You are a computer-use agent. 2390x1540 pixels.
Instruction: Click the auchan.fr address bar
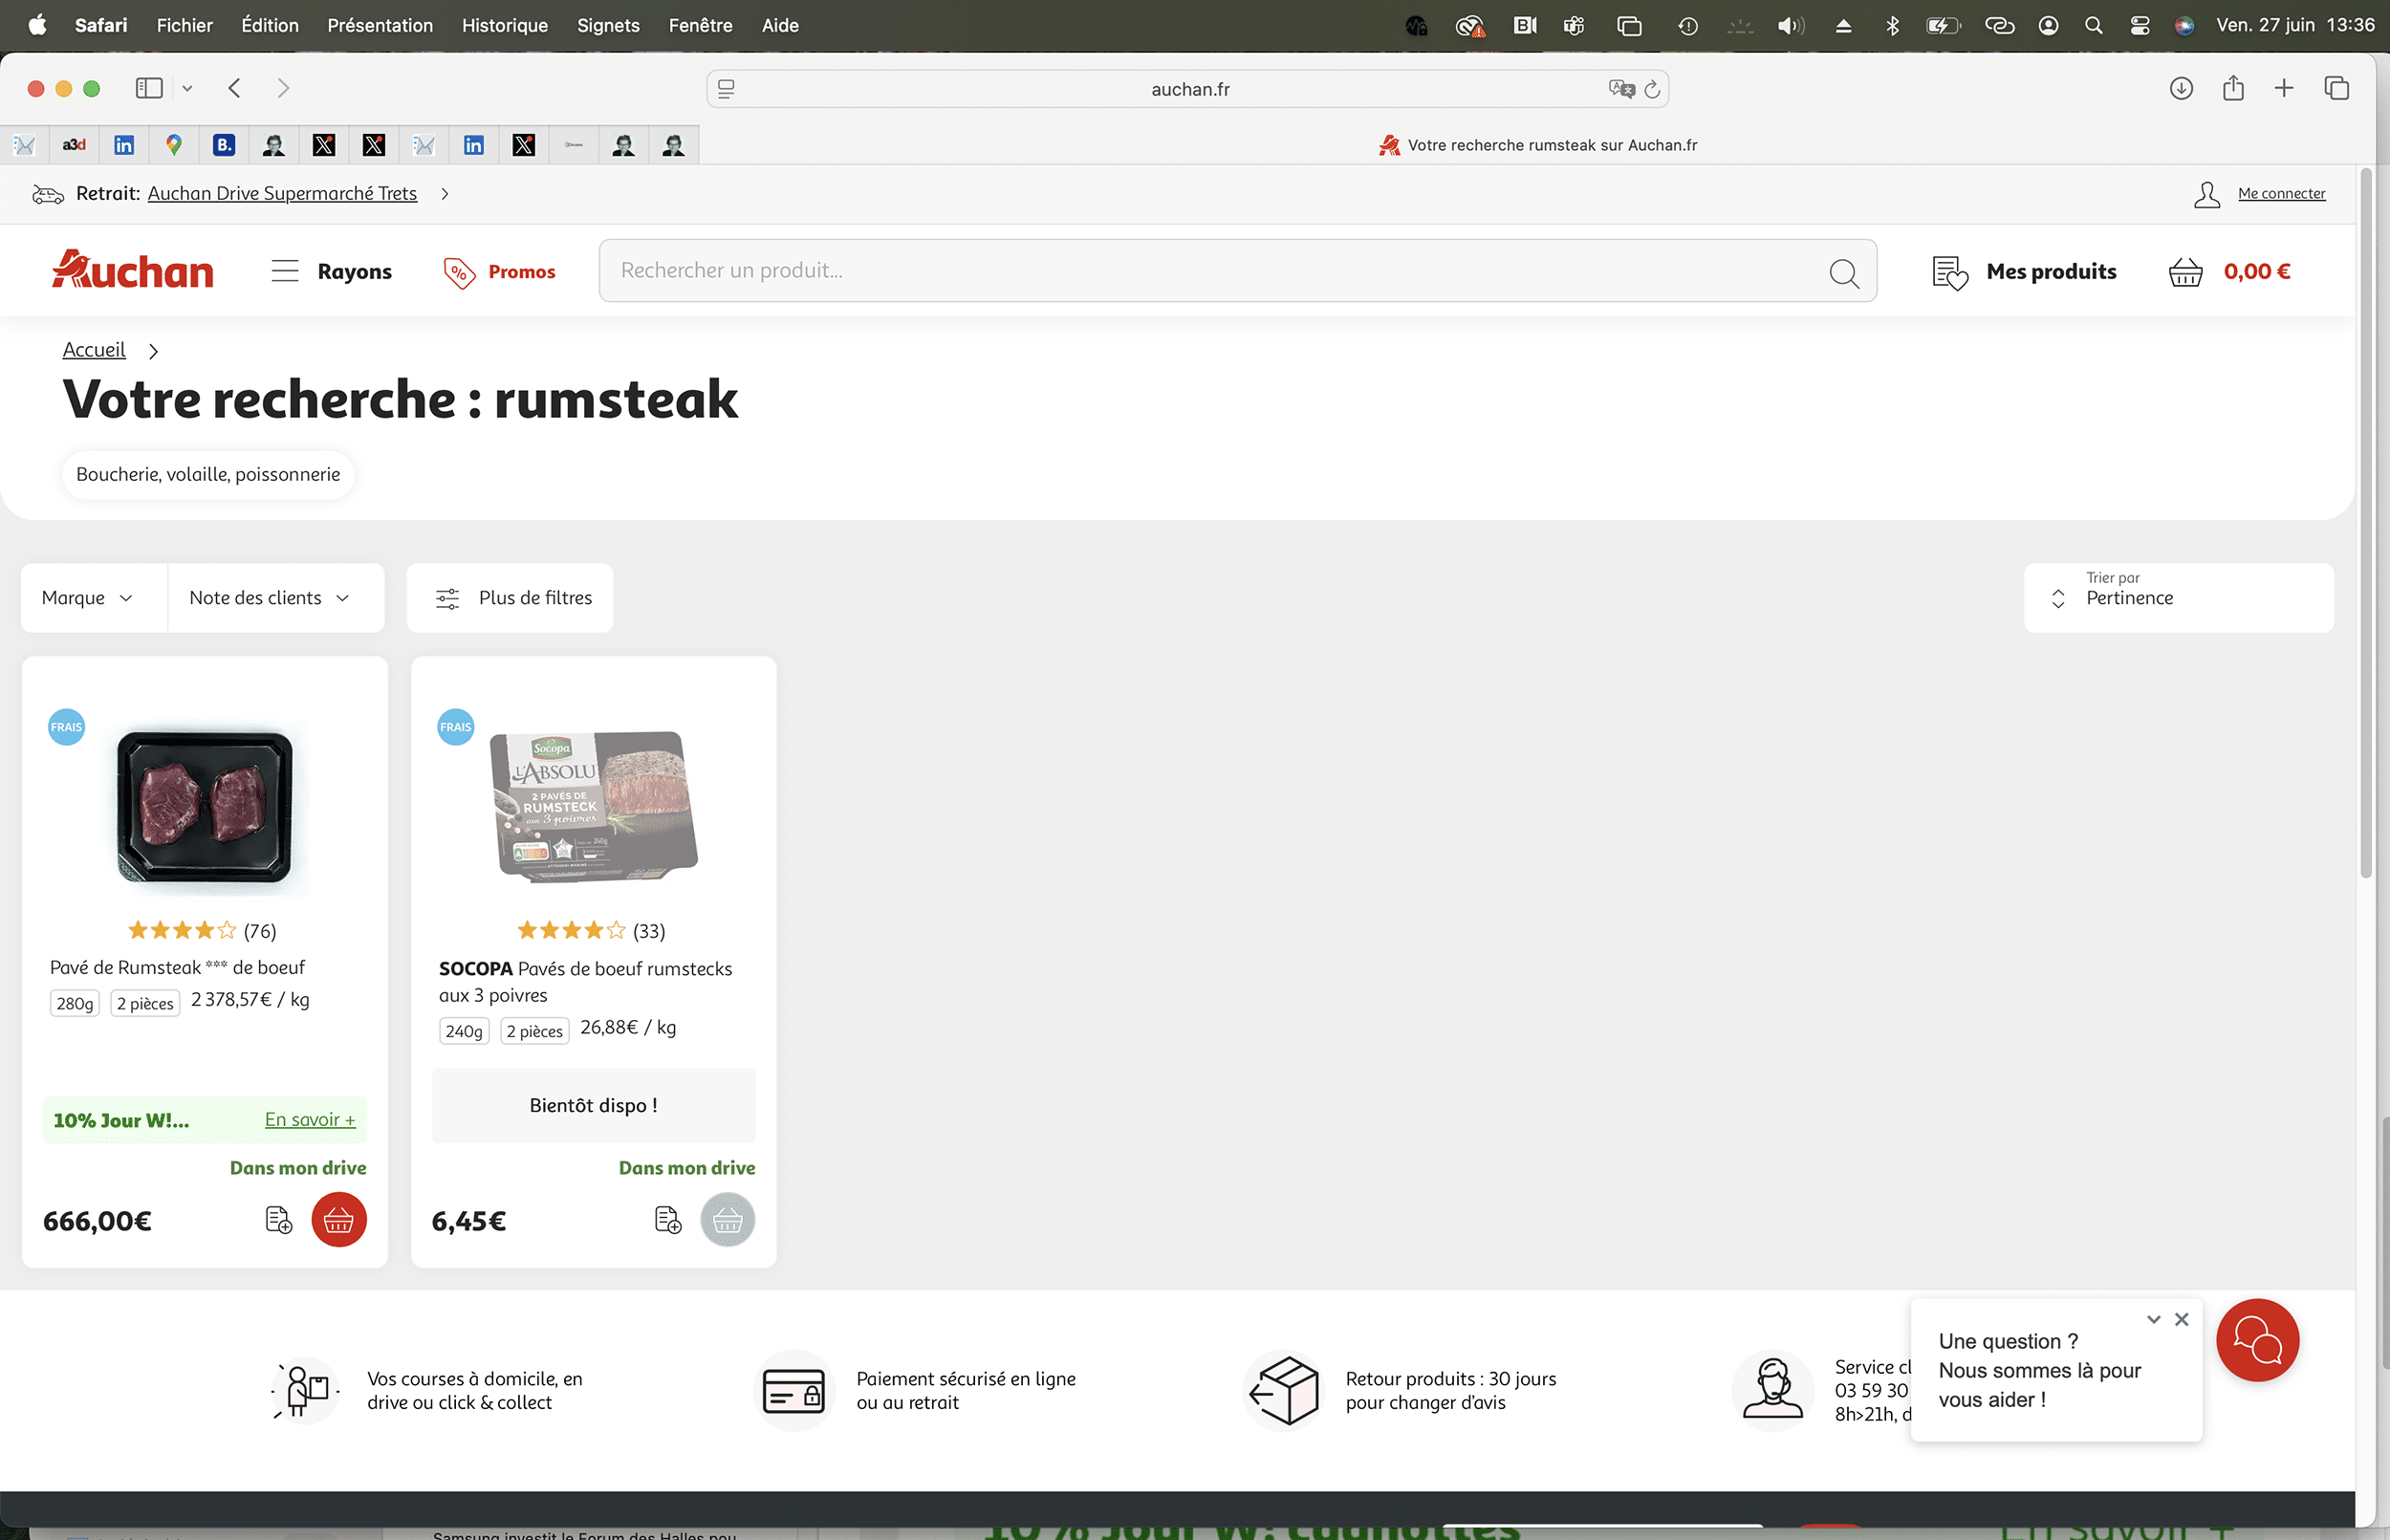click(1188, 89)
